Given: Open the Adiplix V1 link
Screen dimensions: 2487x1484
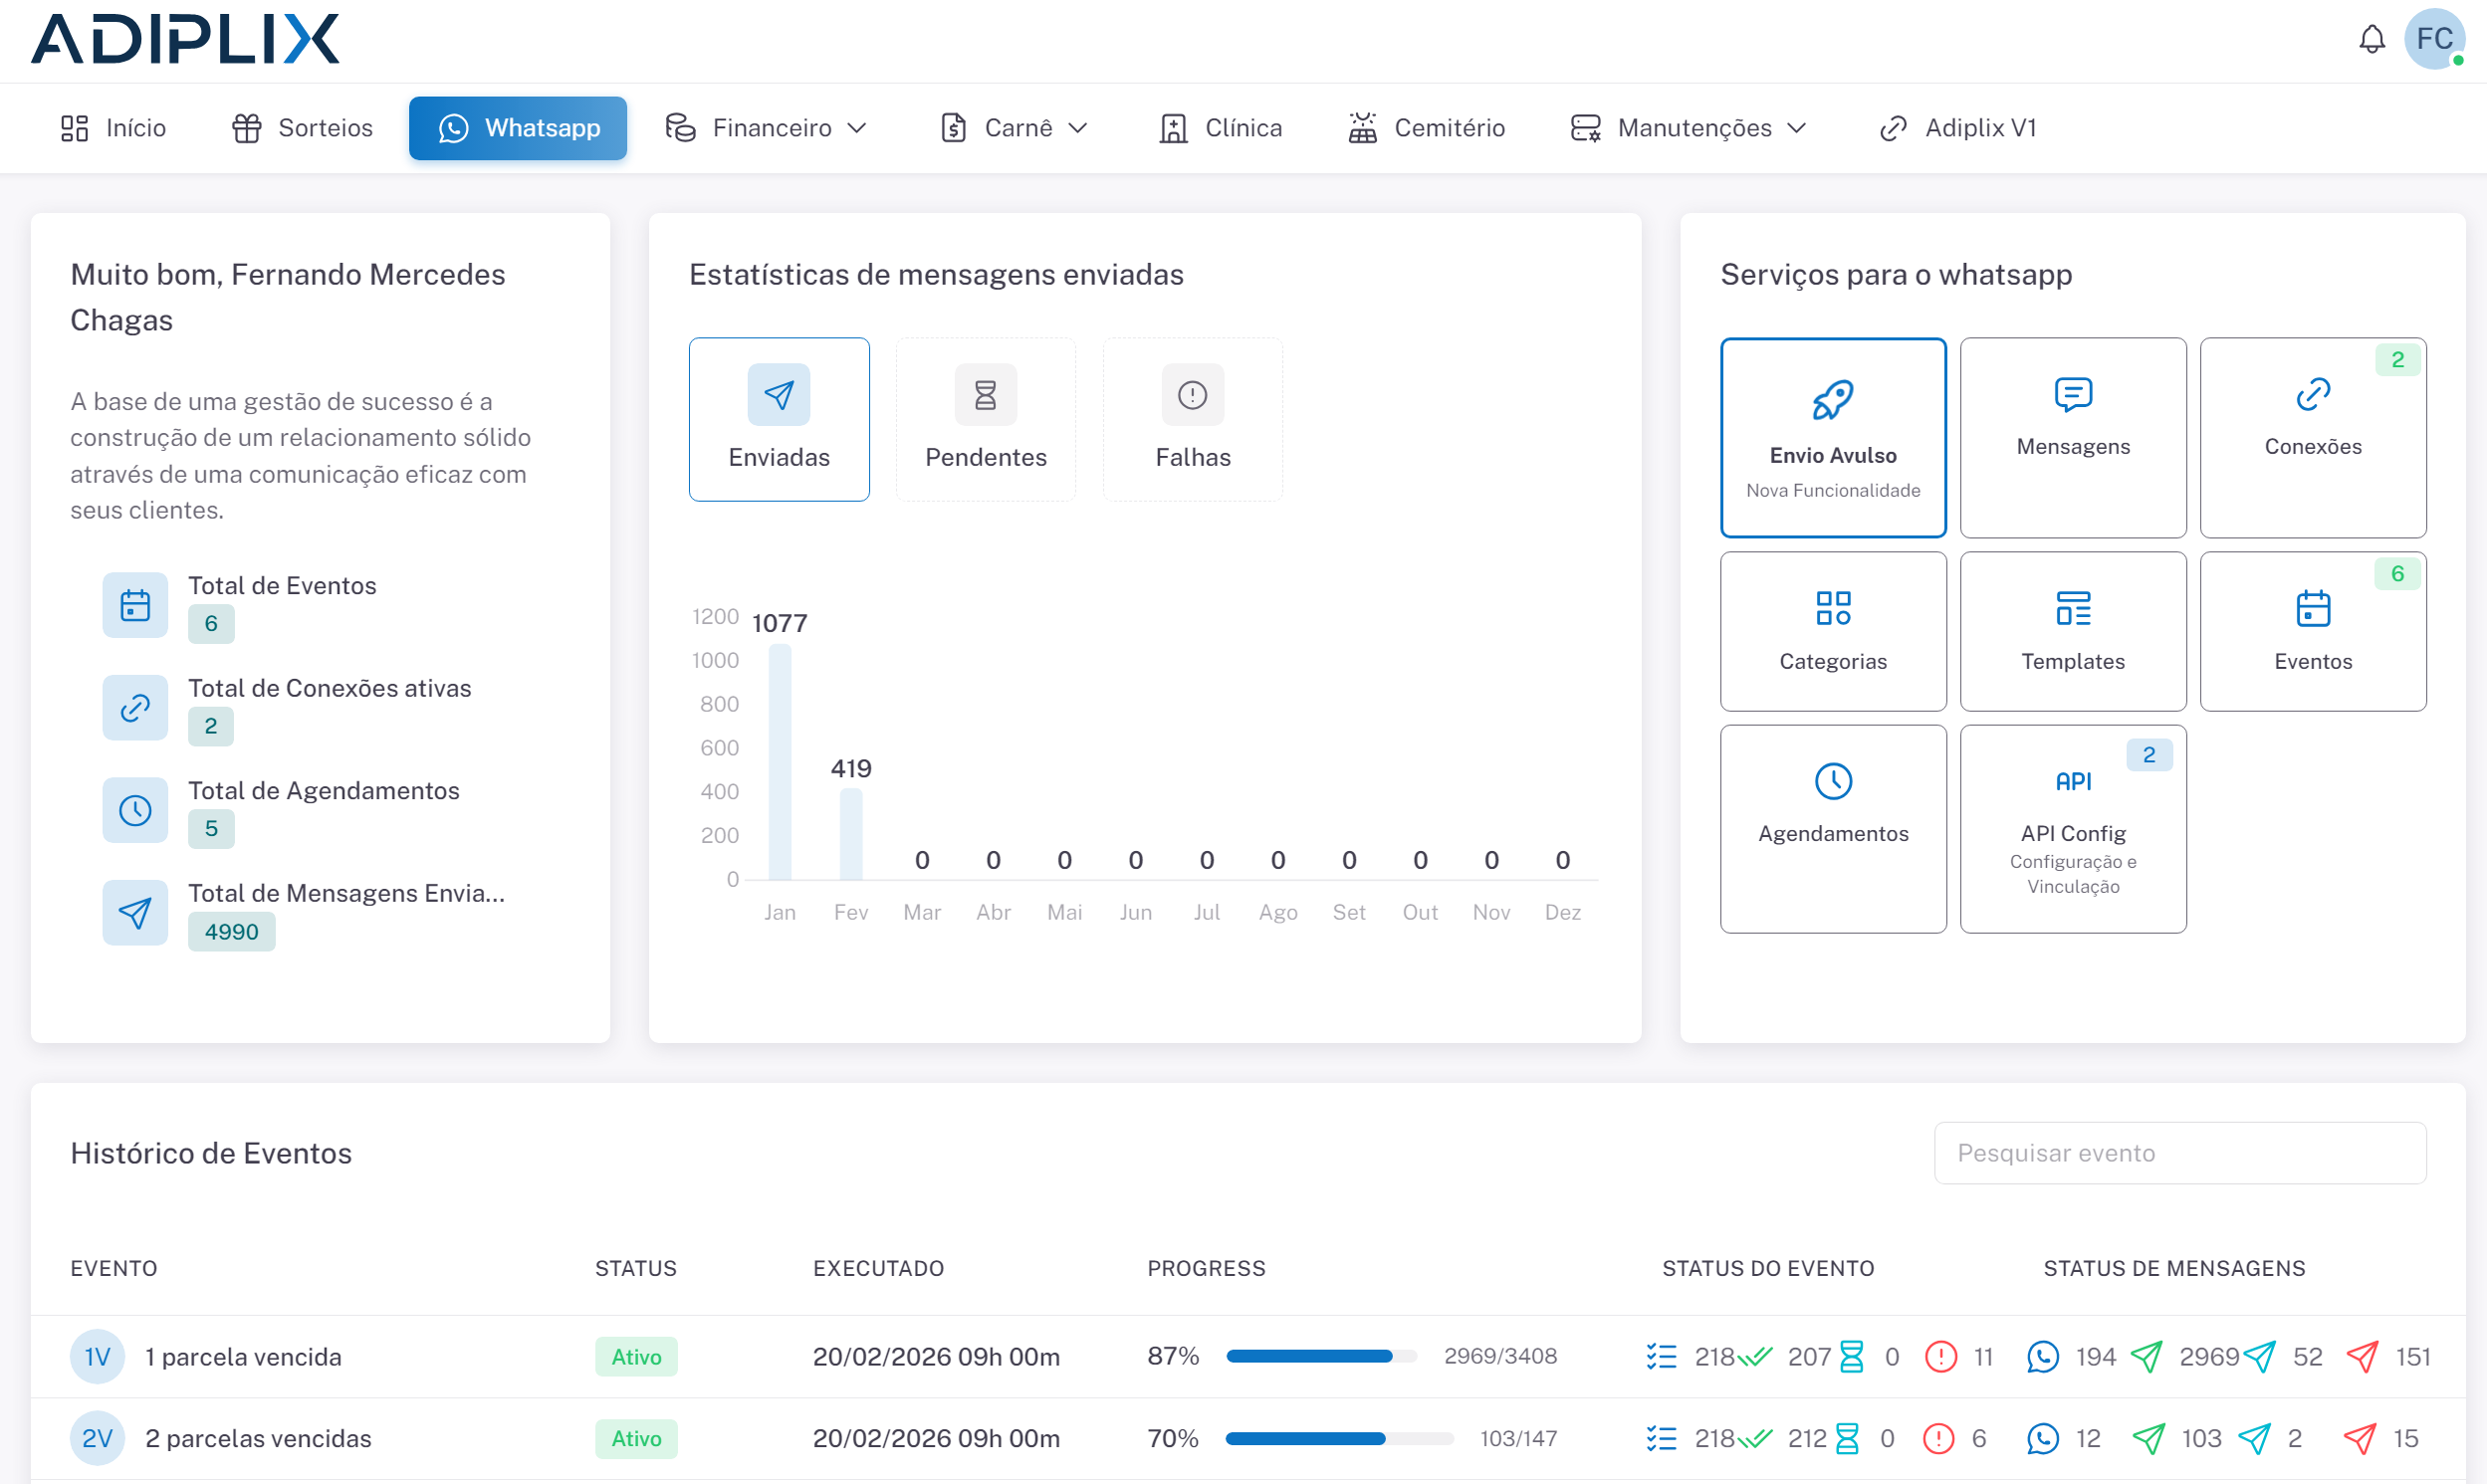Looking at the screenshot, I should click(1957, 128).
